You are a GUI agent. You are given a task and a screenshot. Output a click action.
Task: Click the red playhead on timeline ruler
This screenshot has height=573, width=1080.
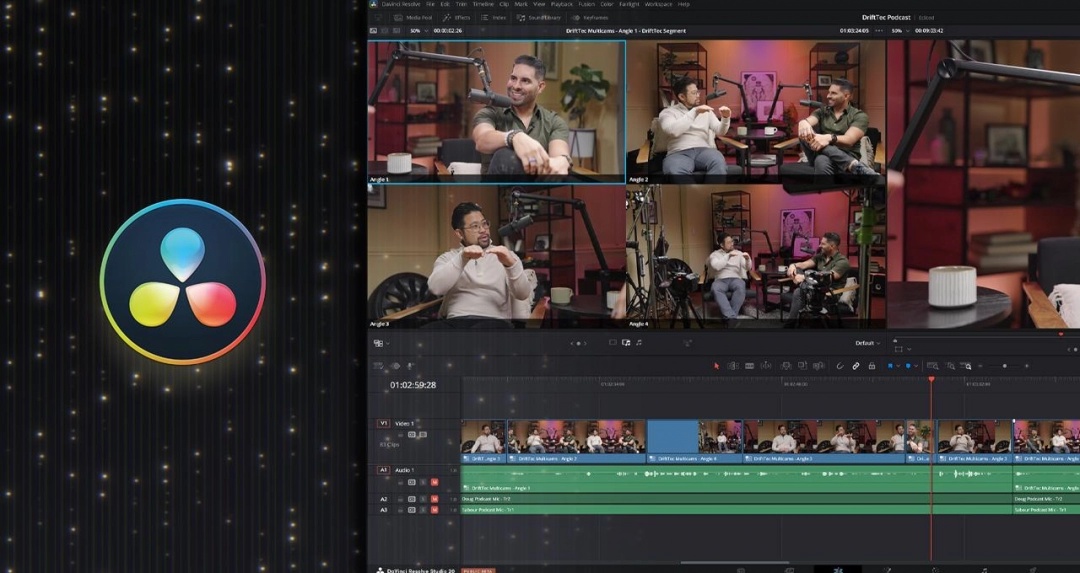point(931,379)
